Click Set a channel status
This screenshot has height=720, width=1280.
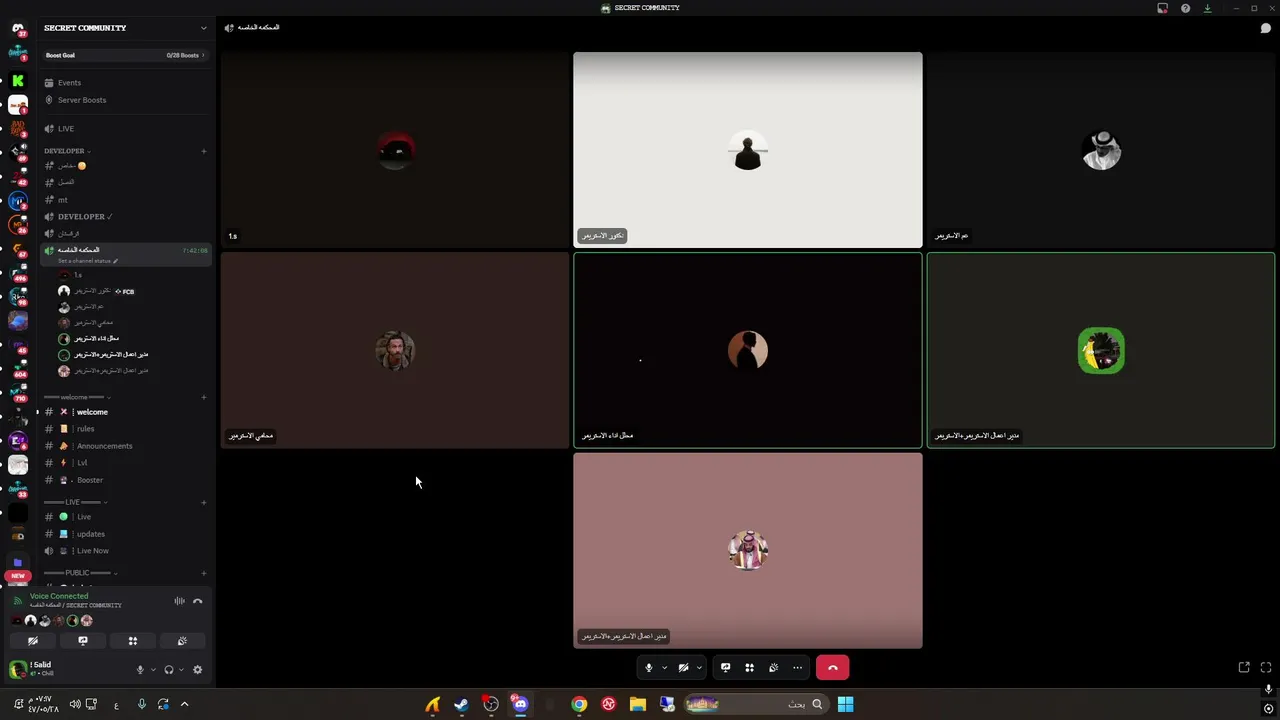88,261
